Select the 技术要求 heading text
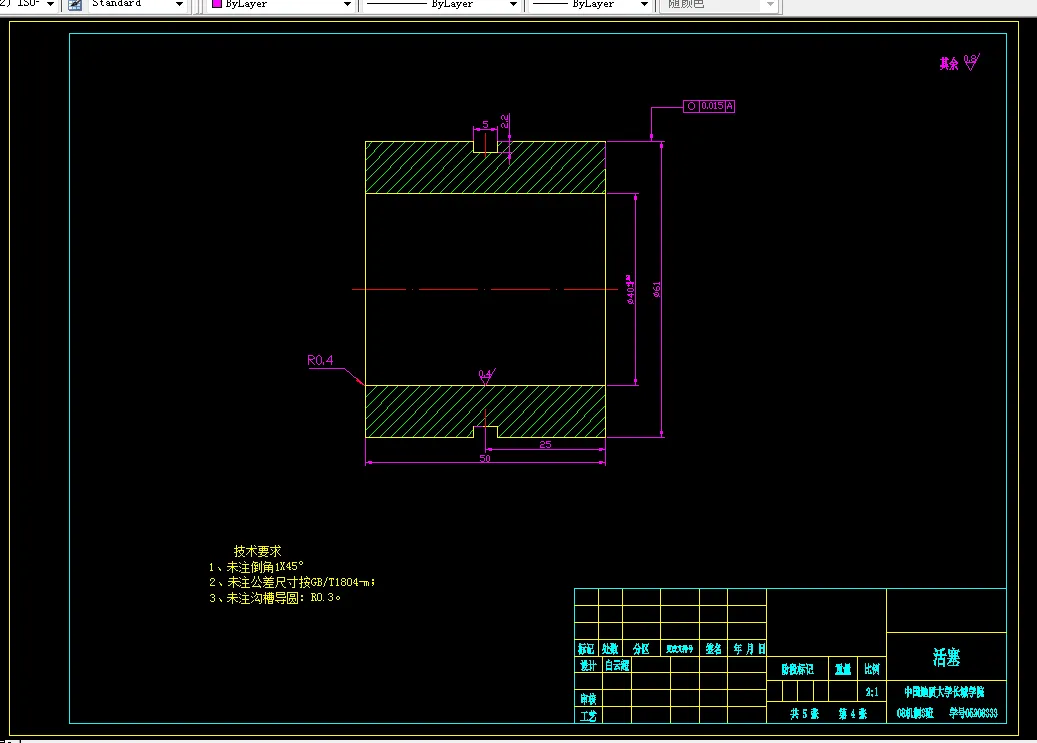Screen dimensions: 1037x743 coord(257,550)
